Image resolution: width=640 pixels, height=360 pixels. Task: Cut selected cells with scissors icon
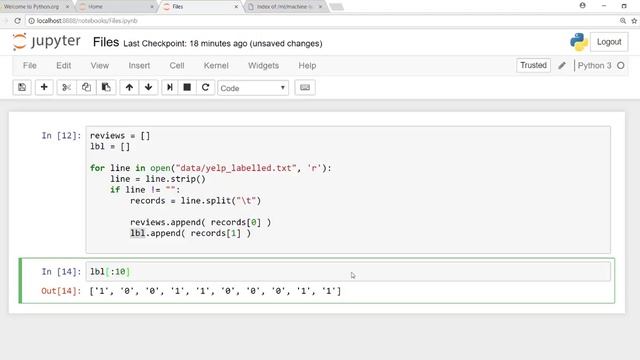click(67, 87)
